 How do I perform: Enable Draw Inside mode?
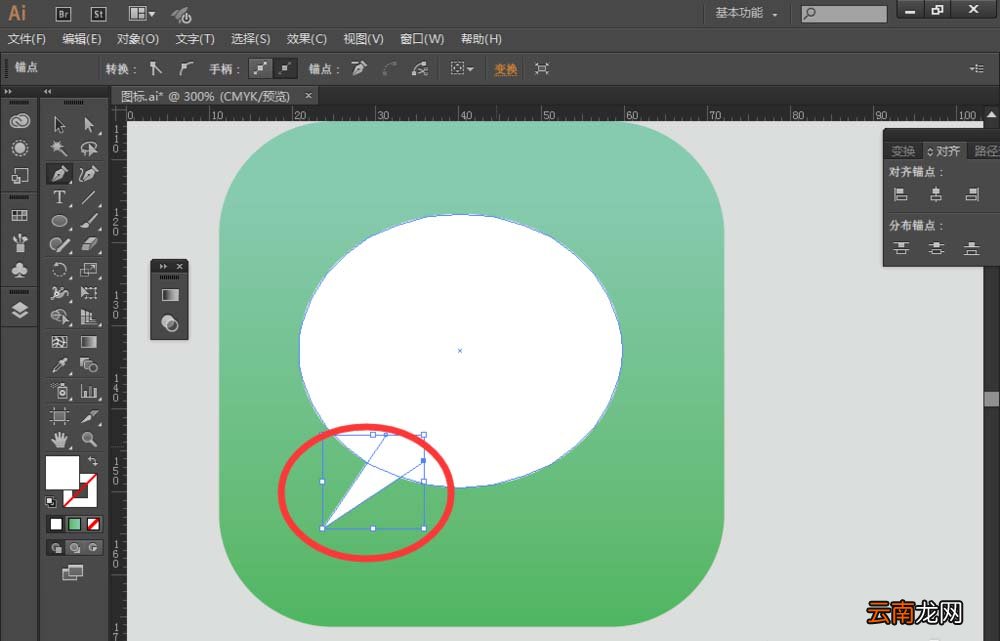tap(93, 548)
